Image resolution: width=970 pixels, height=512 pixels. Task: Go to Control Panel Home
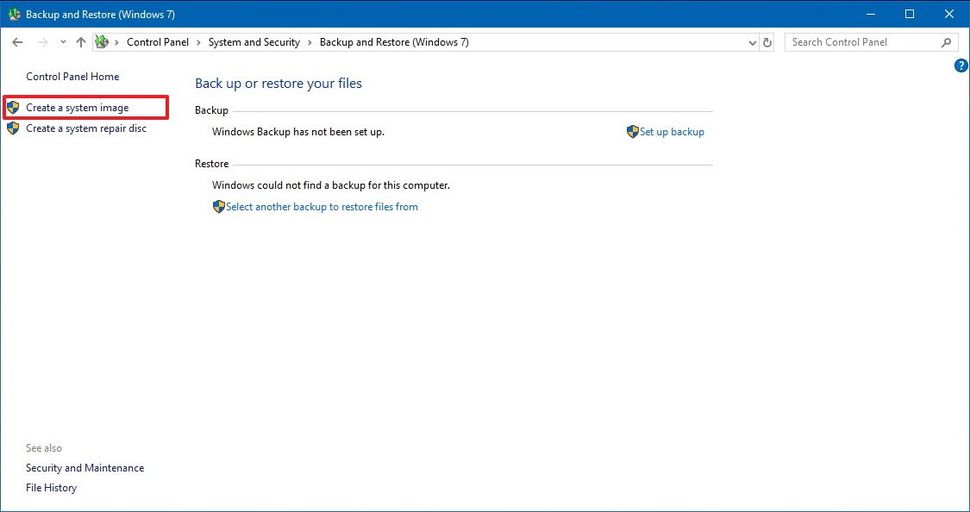click(x=72, y=77)
